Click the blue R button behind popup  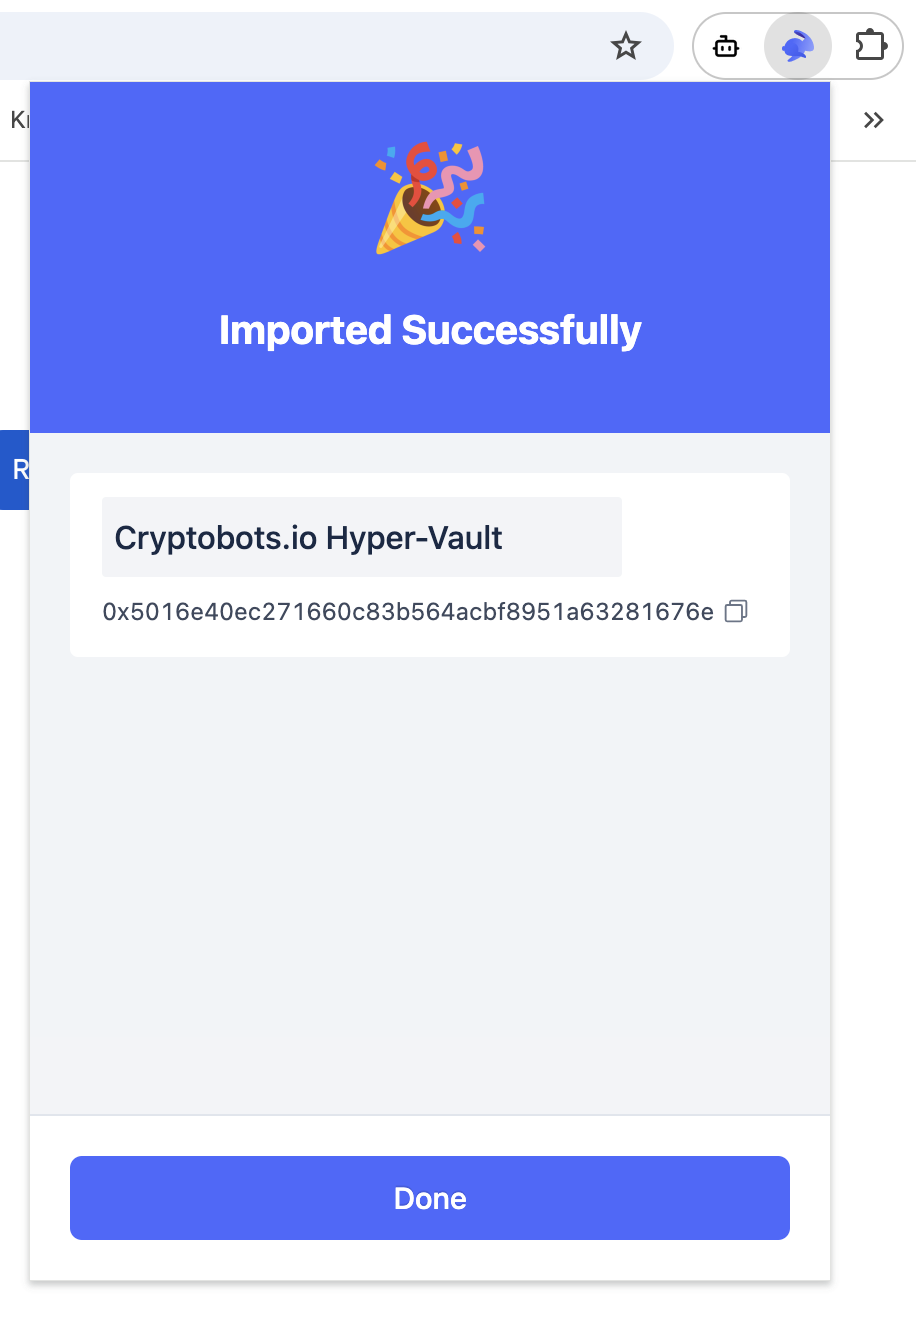(x=15, y=470)
